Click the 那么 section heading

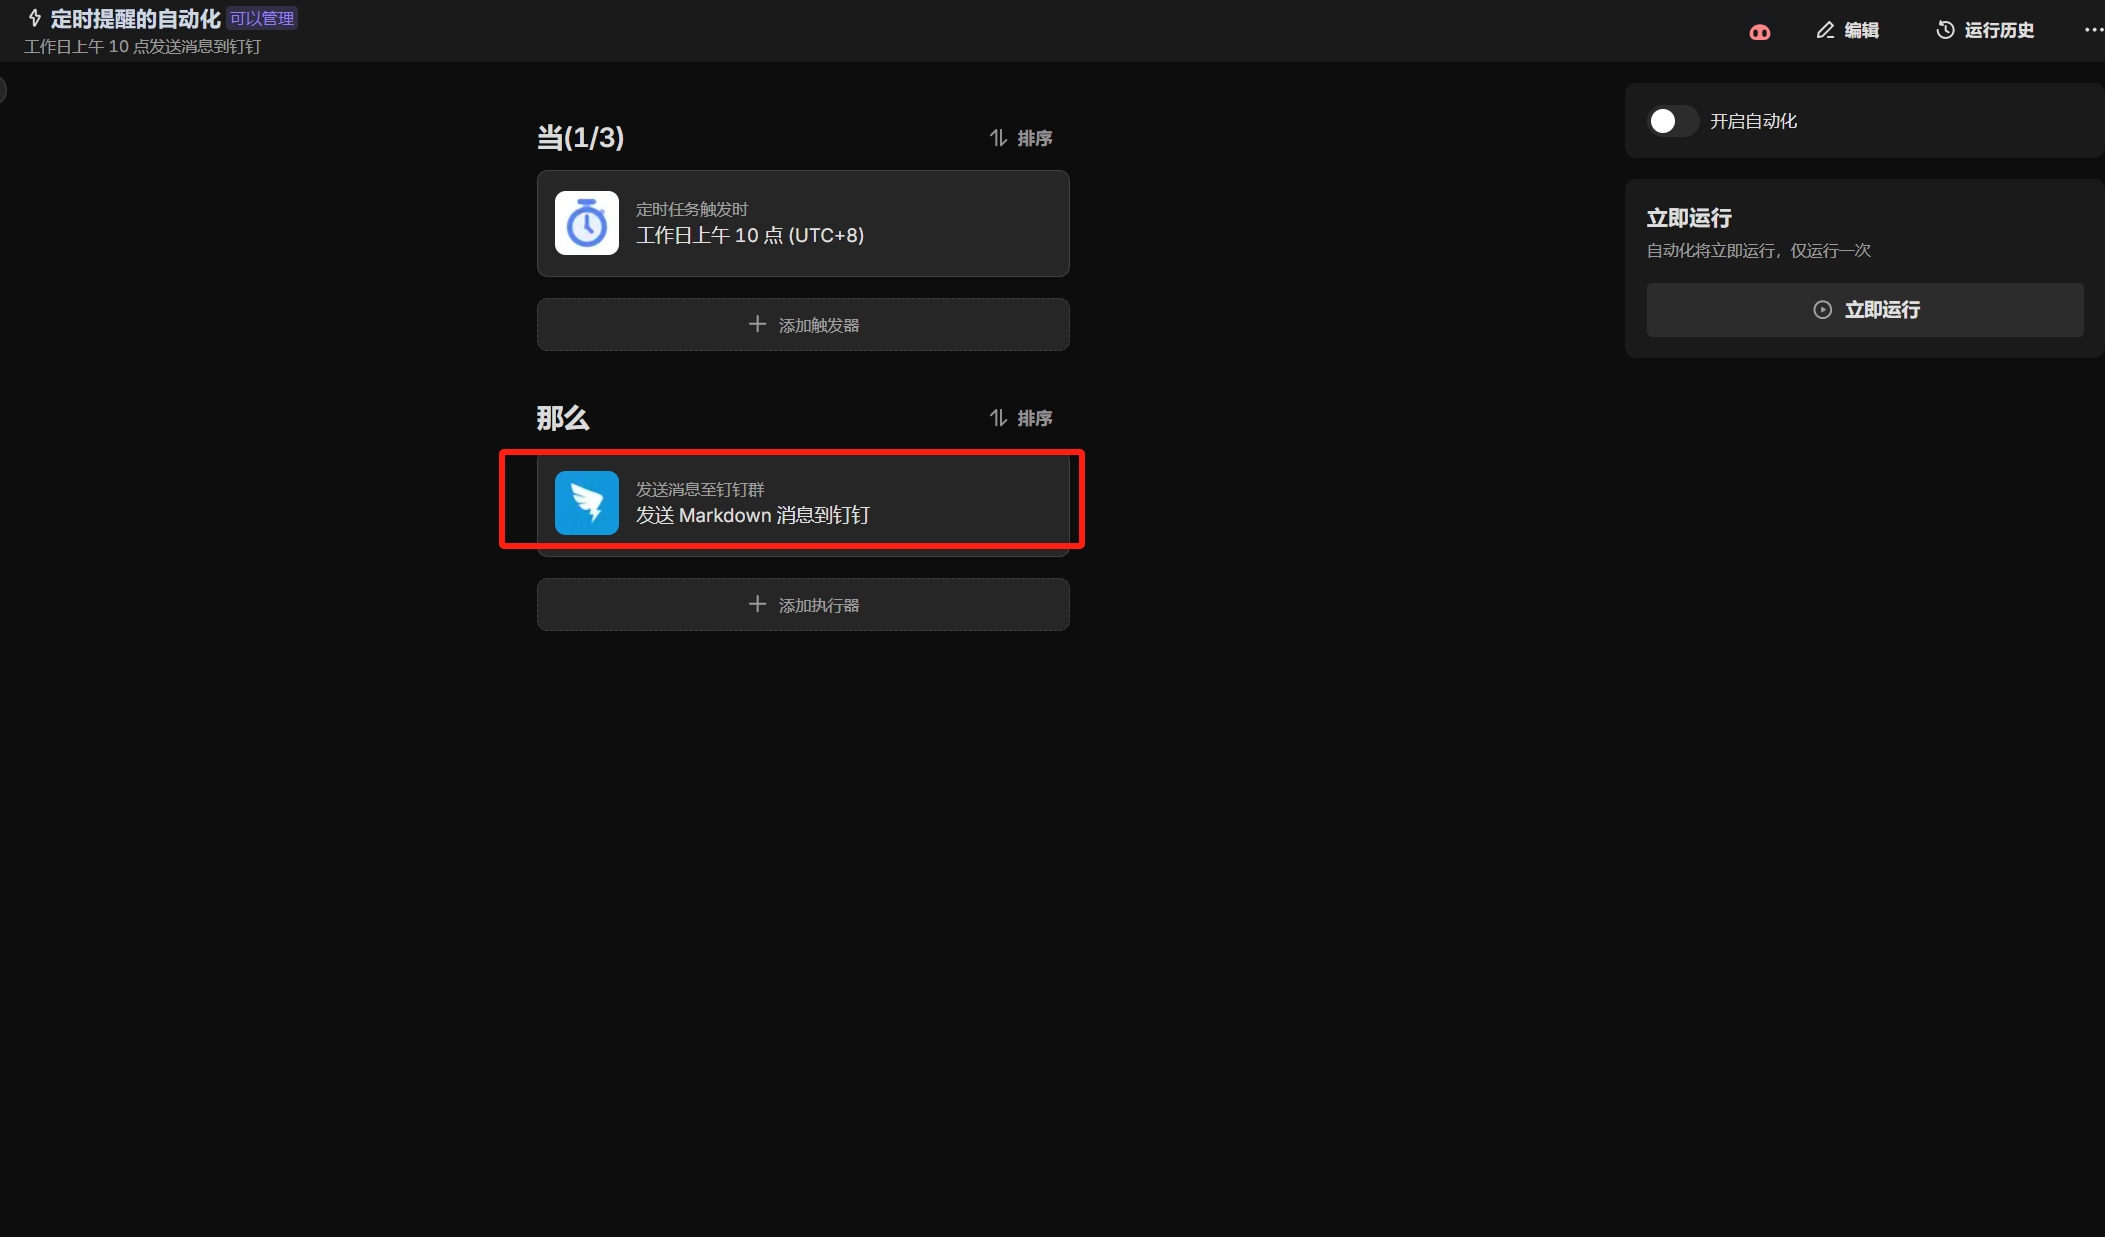(563, 418)
